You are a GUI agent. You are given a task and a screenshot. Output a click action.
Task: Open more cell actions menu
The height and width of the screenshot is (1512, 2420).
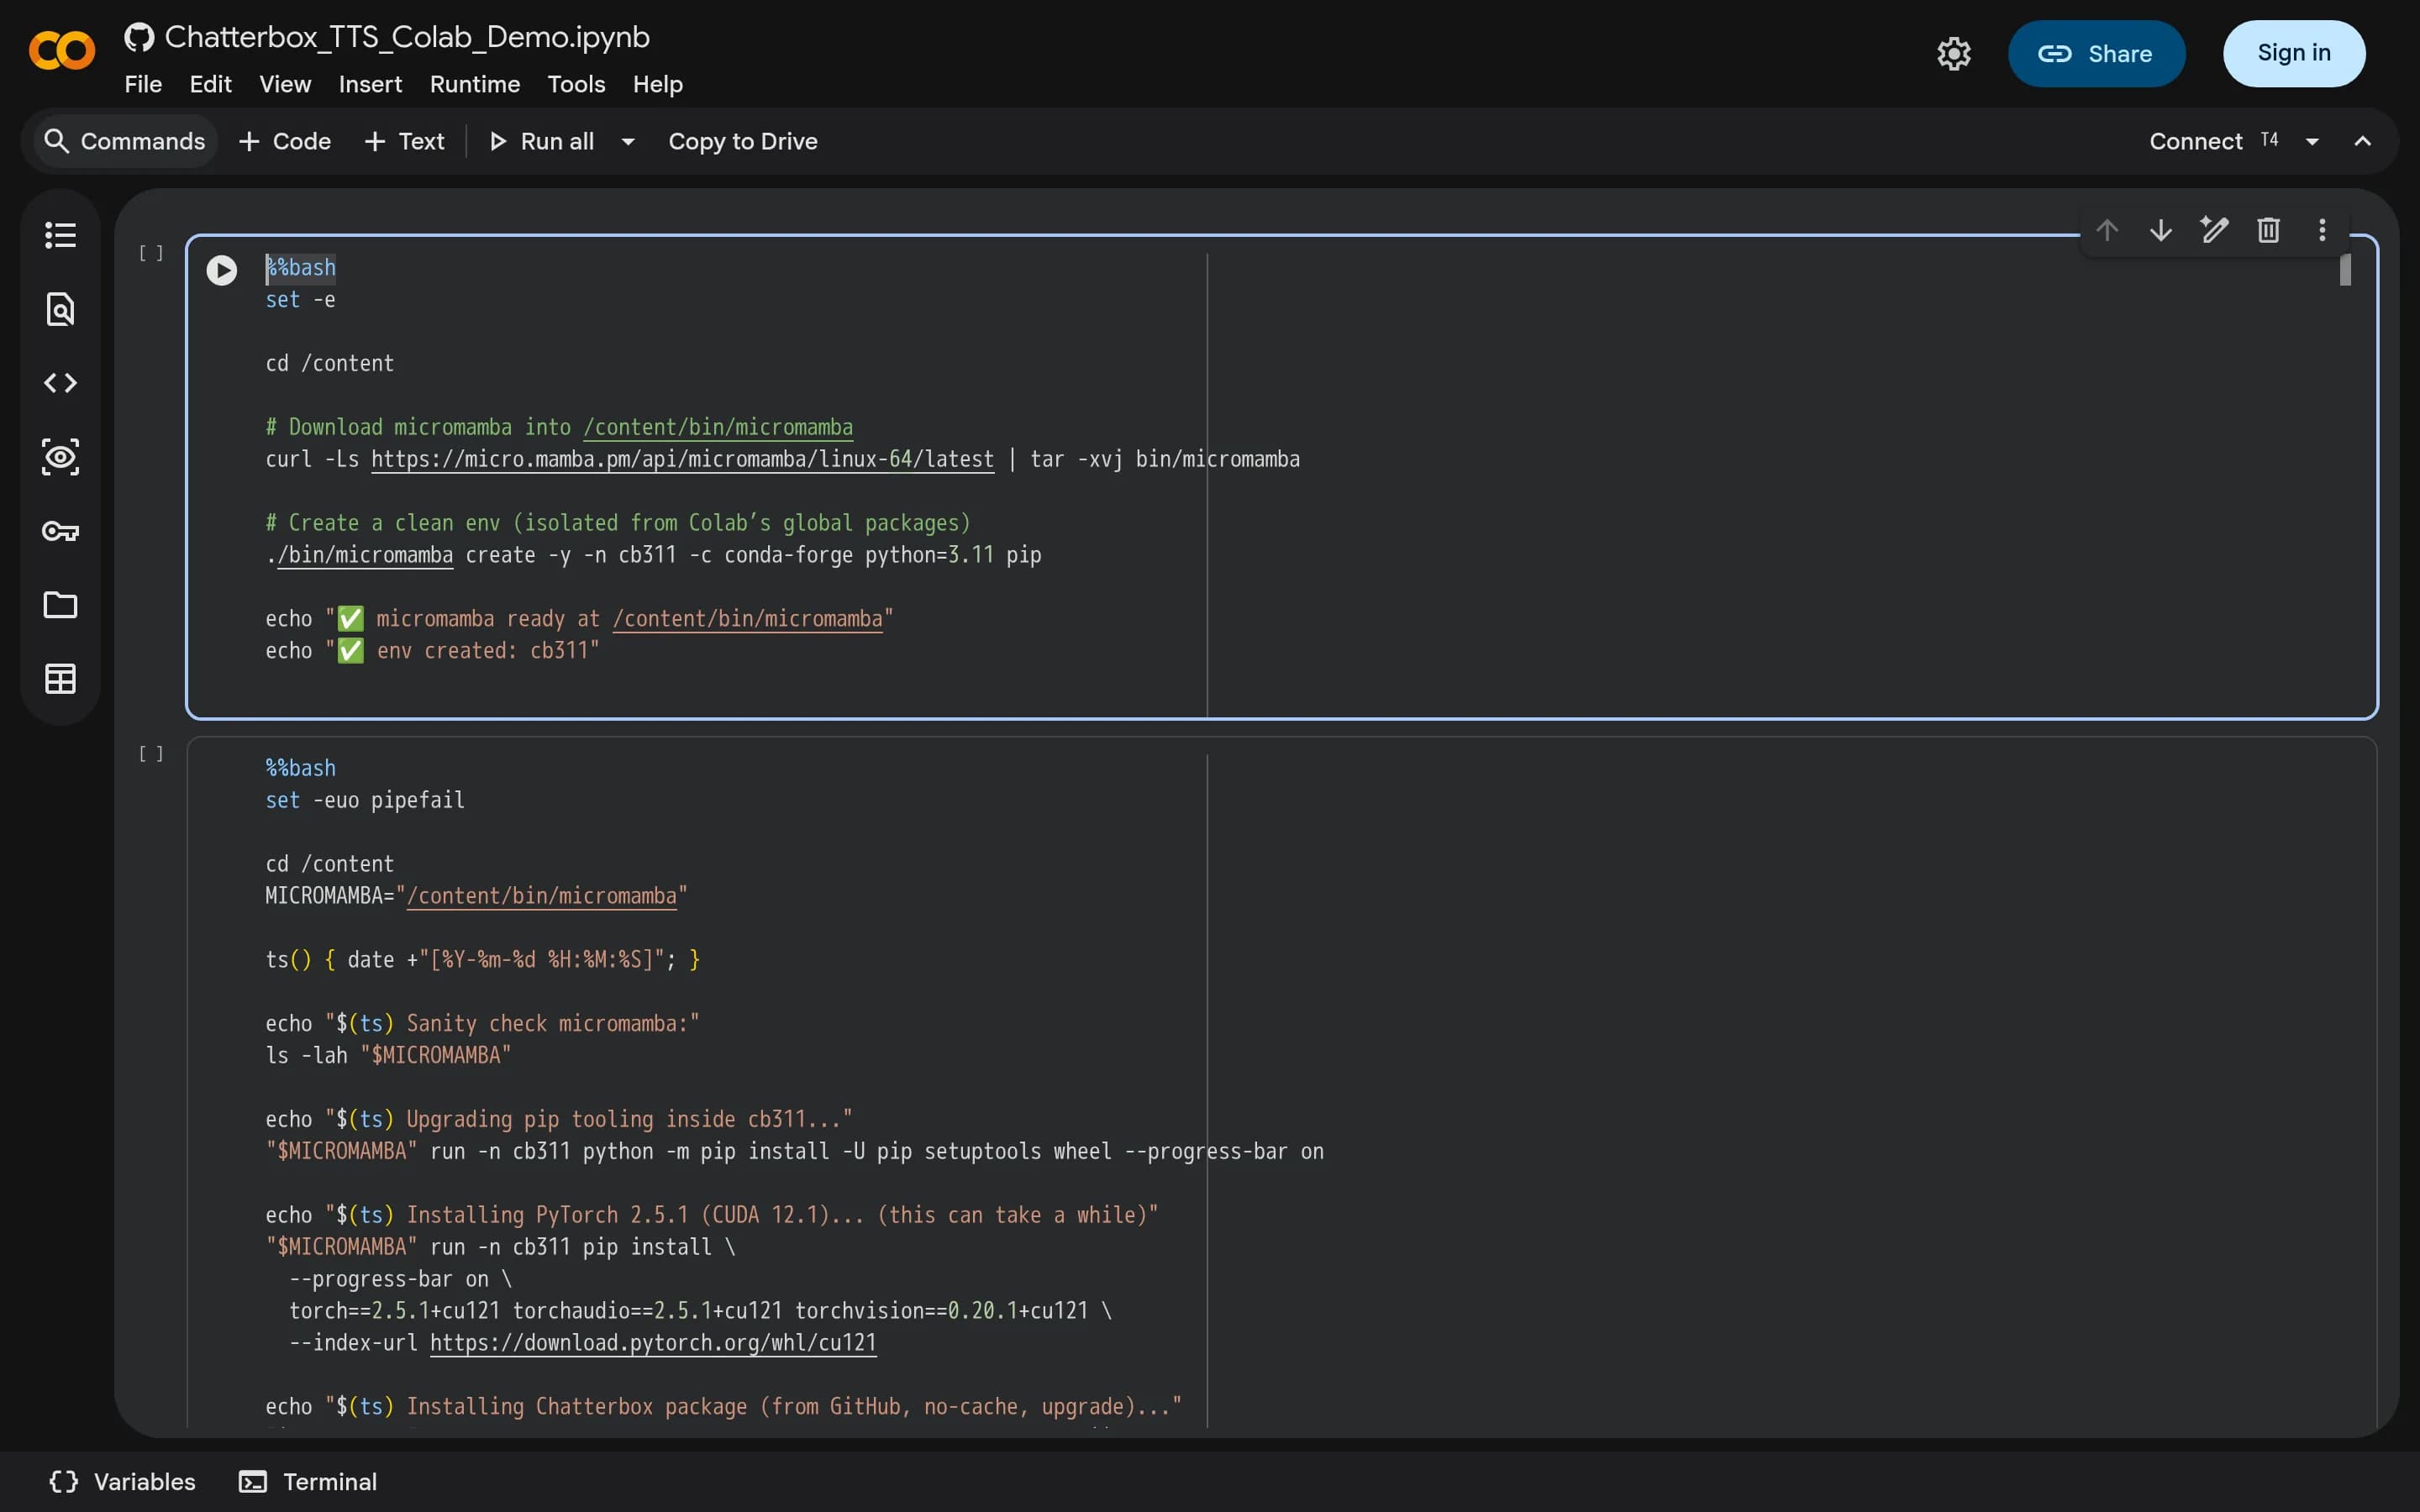coord(2322,230)
